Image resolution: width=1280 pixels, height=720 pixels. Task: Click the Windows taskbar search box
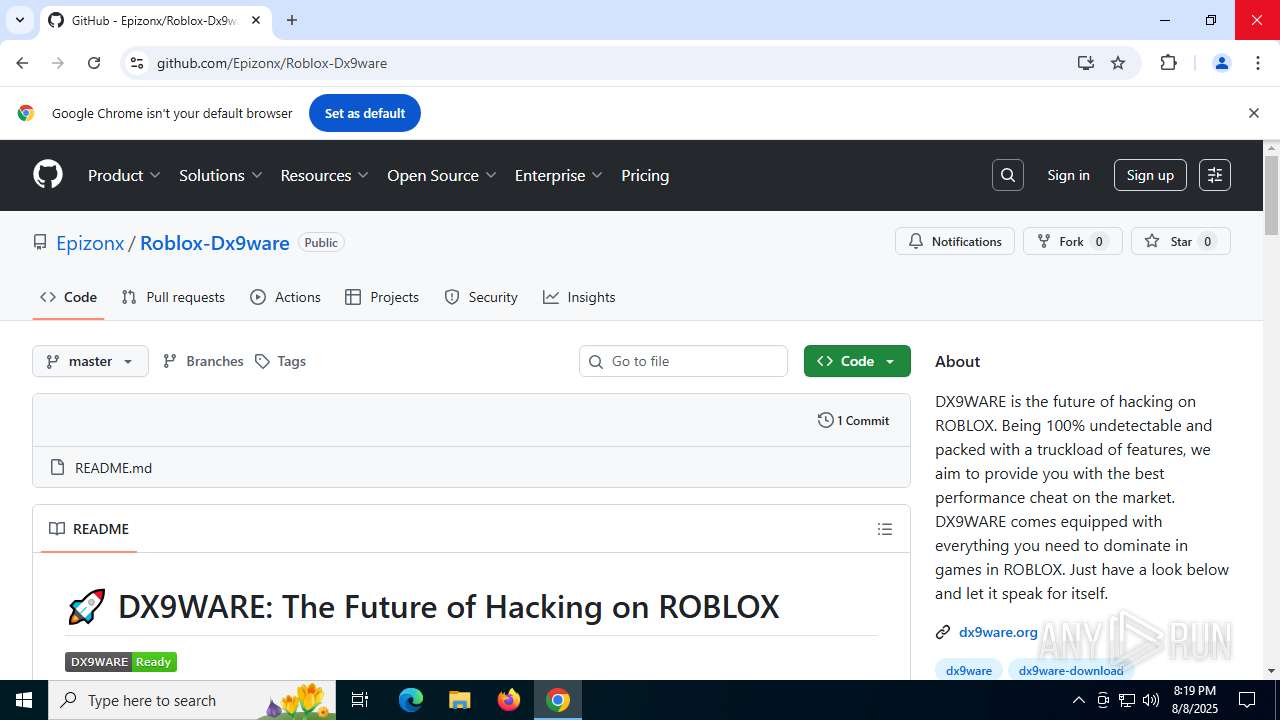click(x=192, y=700)
